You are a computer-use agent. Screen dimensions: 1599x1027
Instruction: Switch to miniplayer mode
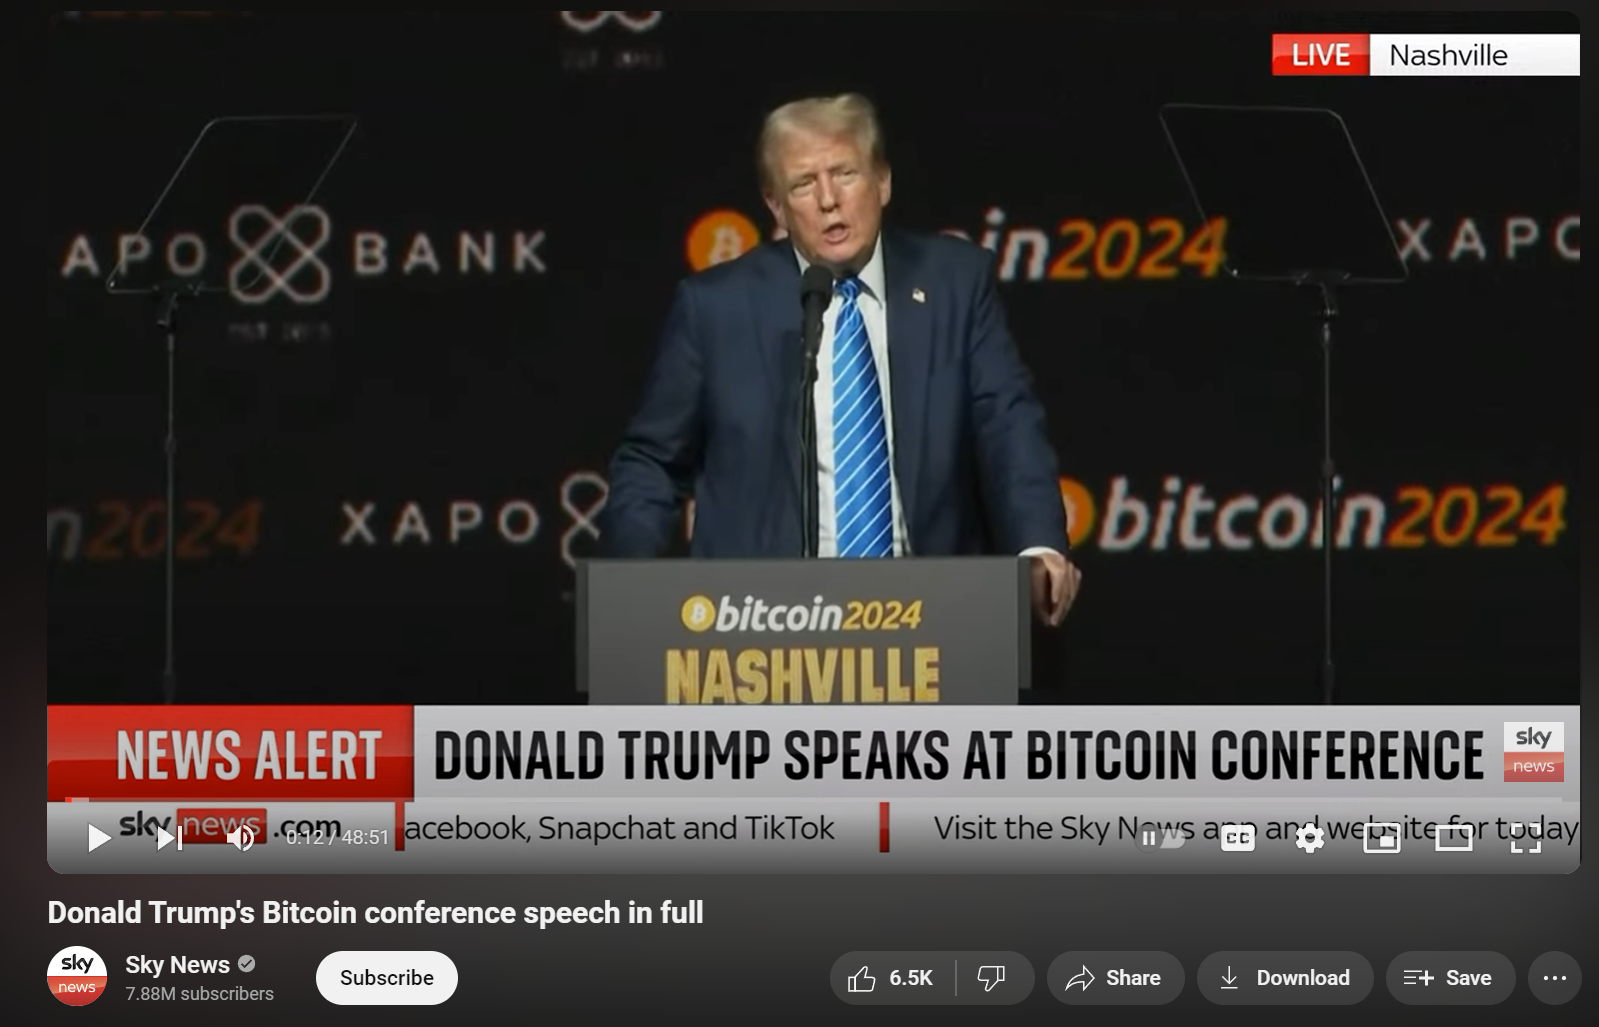click(1382, 838)
